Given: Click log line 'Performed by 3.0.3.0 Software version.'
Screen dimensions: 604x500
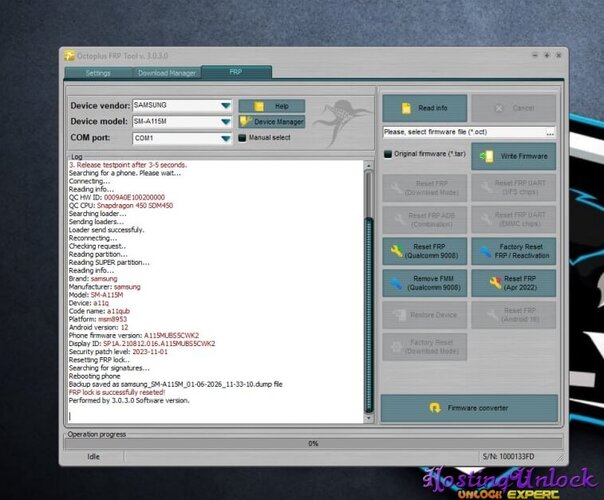Looking at the screenshot, I should coord(129,401).
